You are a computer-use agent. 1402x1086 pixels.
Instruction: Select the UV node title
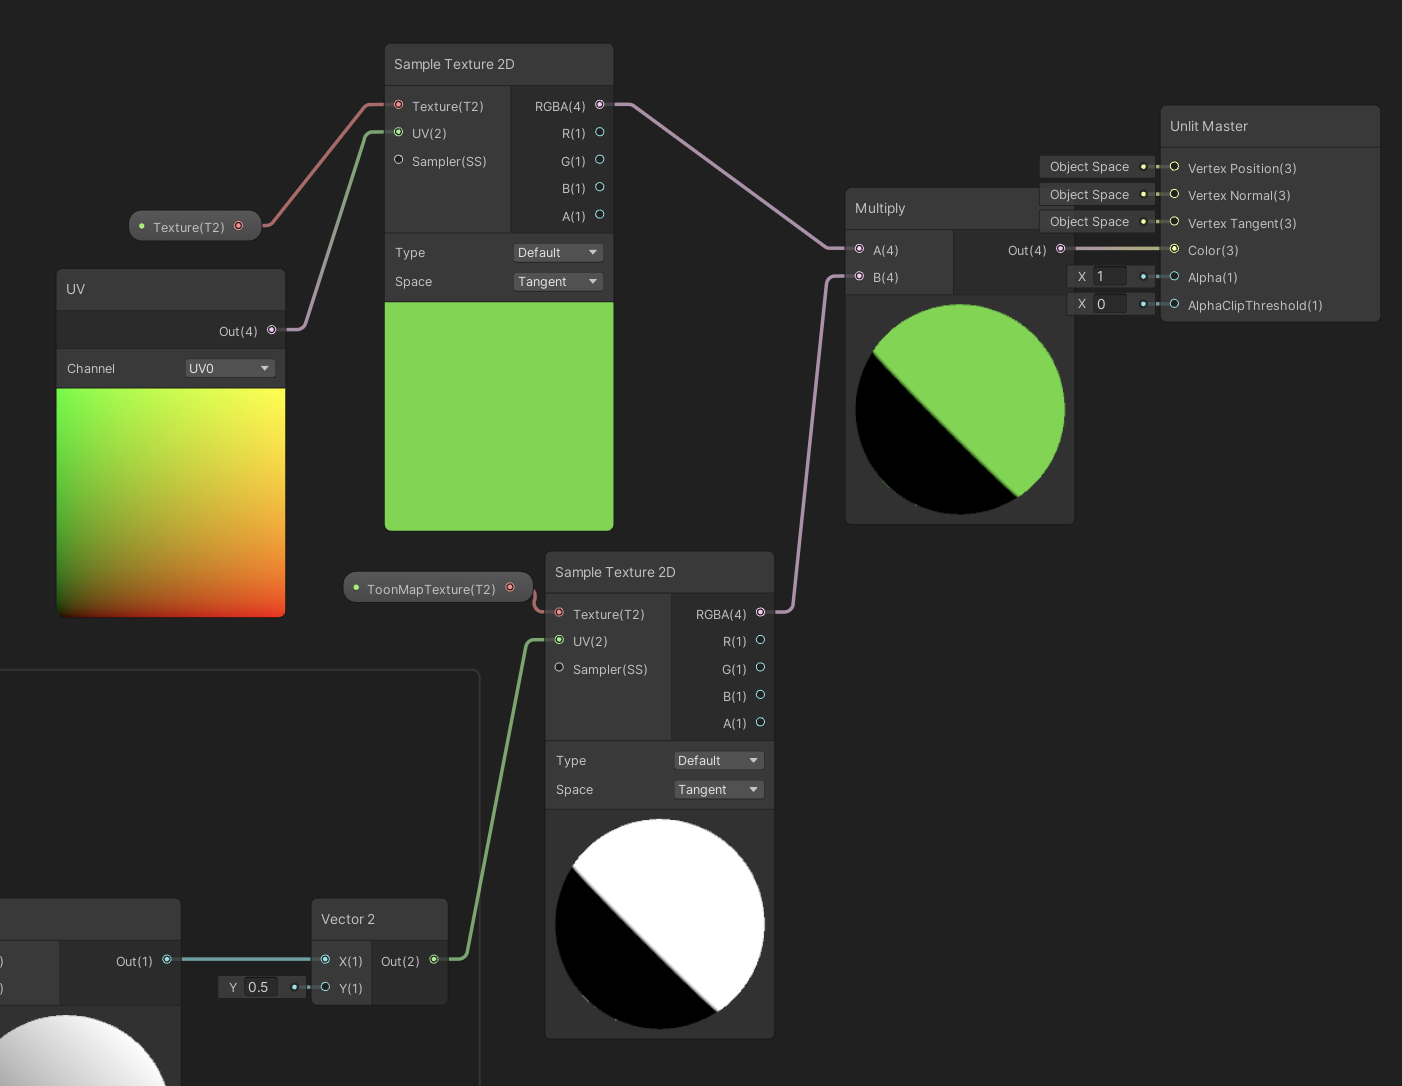[76, 289]
